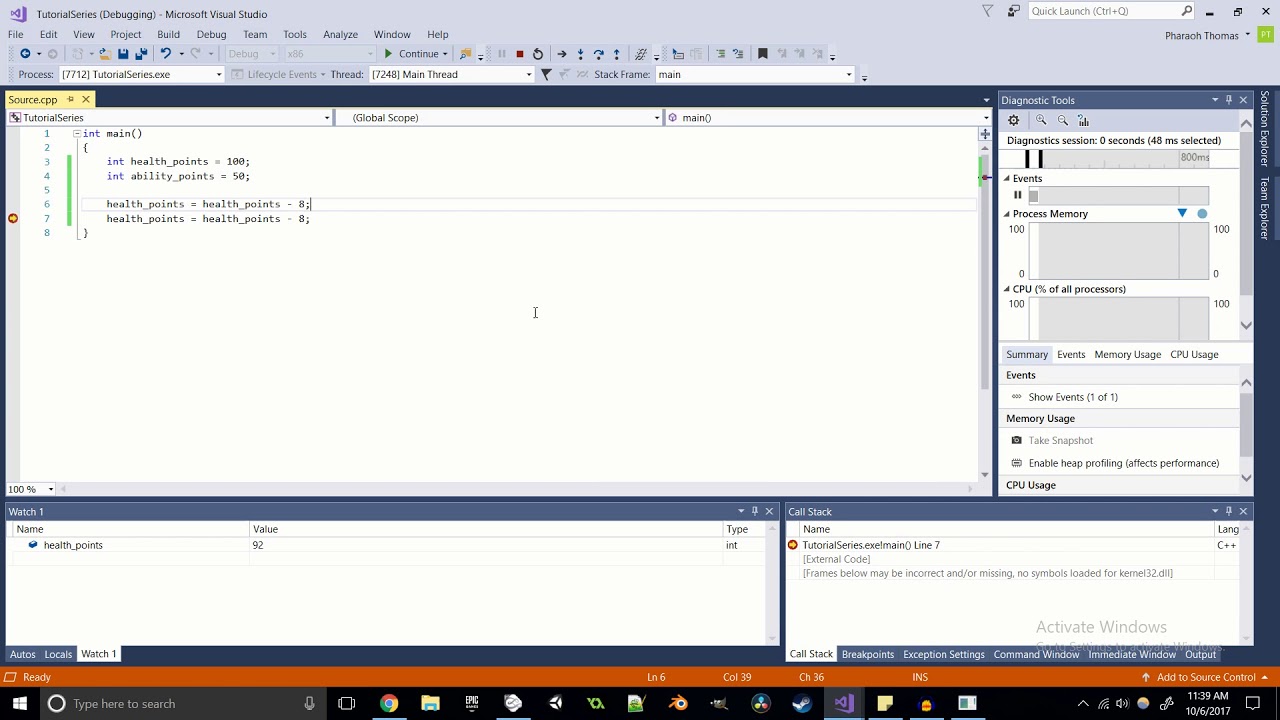Open the Thread dropdown showing Main Thread
Screen dimensions: 1280x720
pos(452,74)
